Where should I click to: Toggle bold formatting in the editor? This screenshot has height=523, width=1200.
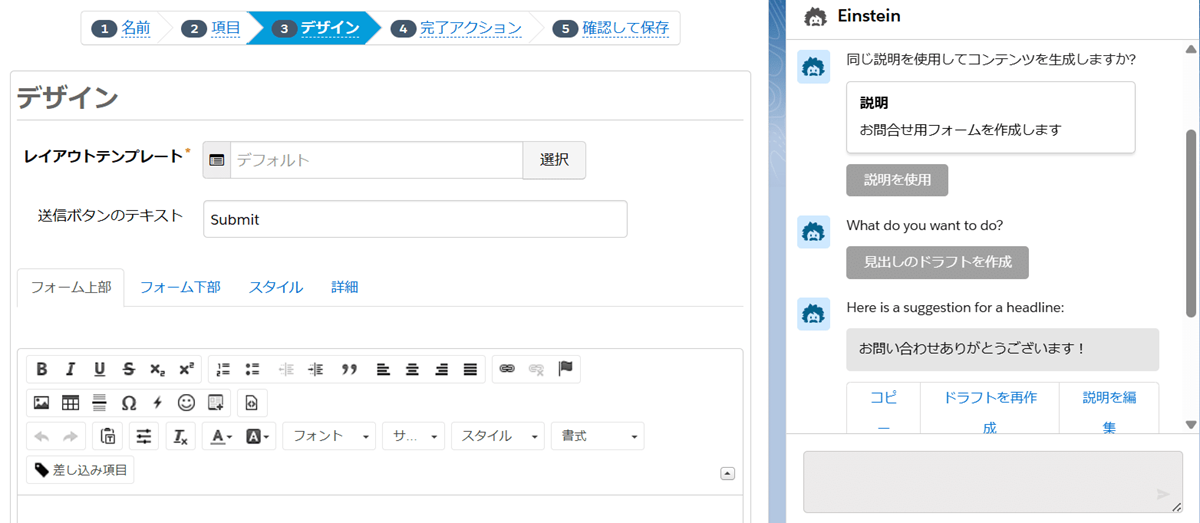pos(42,369)
